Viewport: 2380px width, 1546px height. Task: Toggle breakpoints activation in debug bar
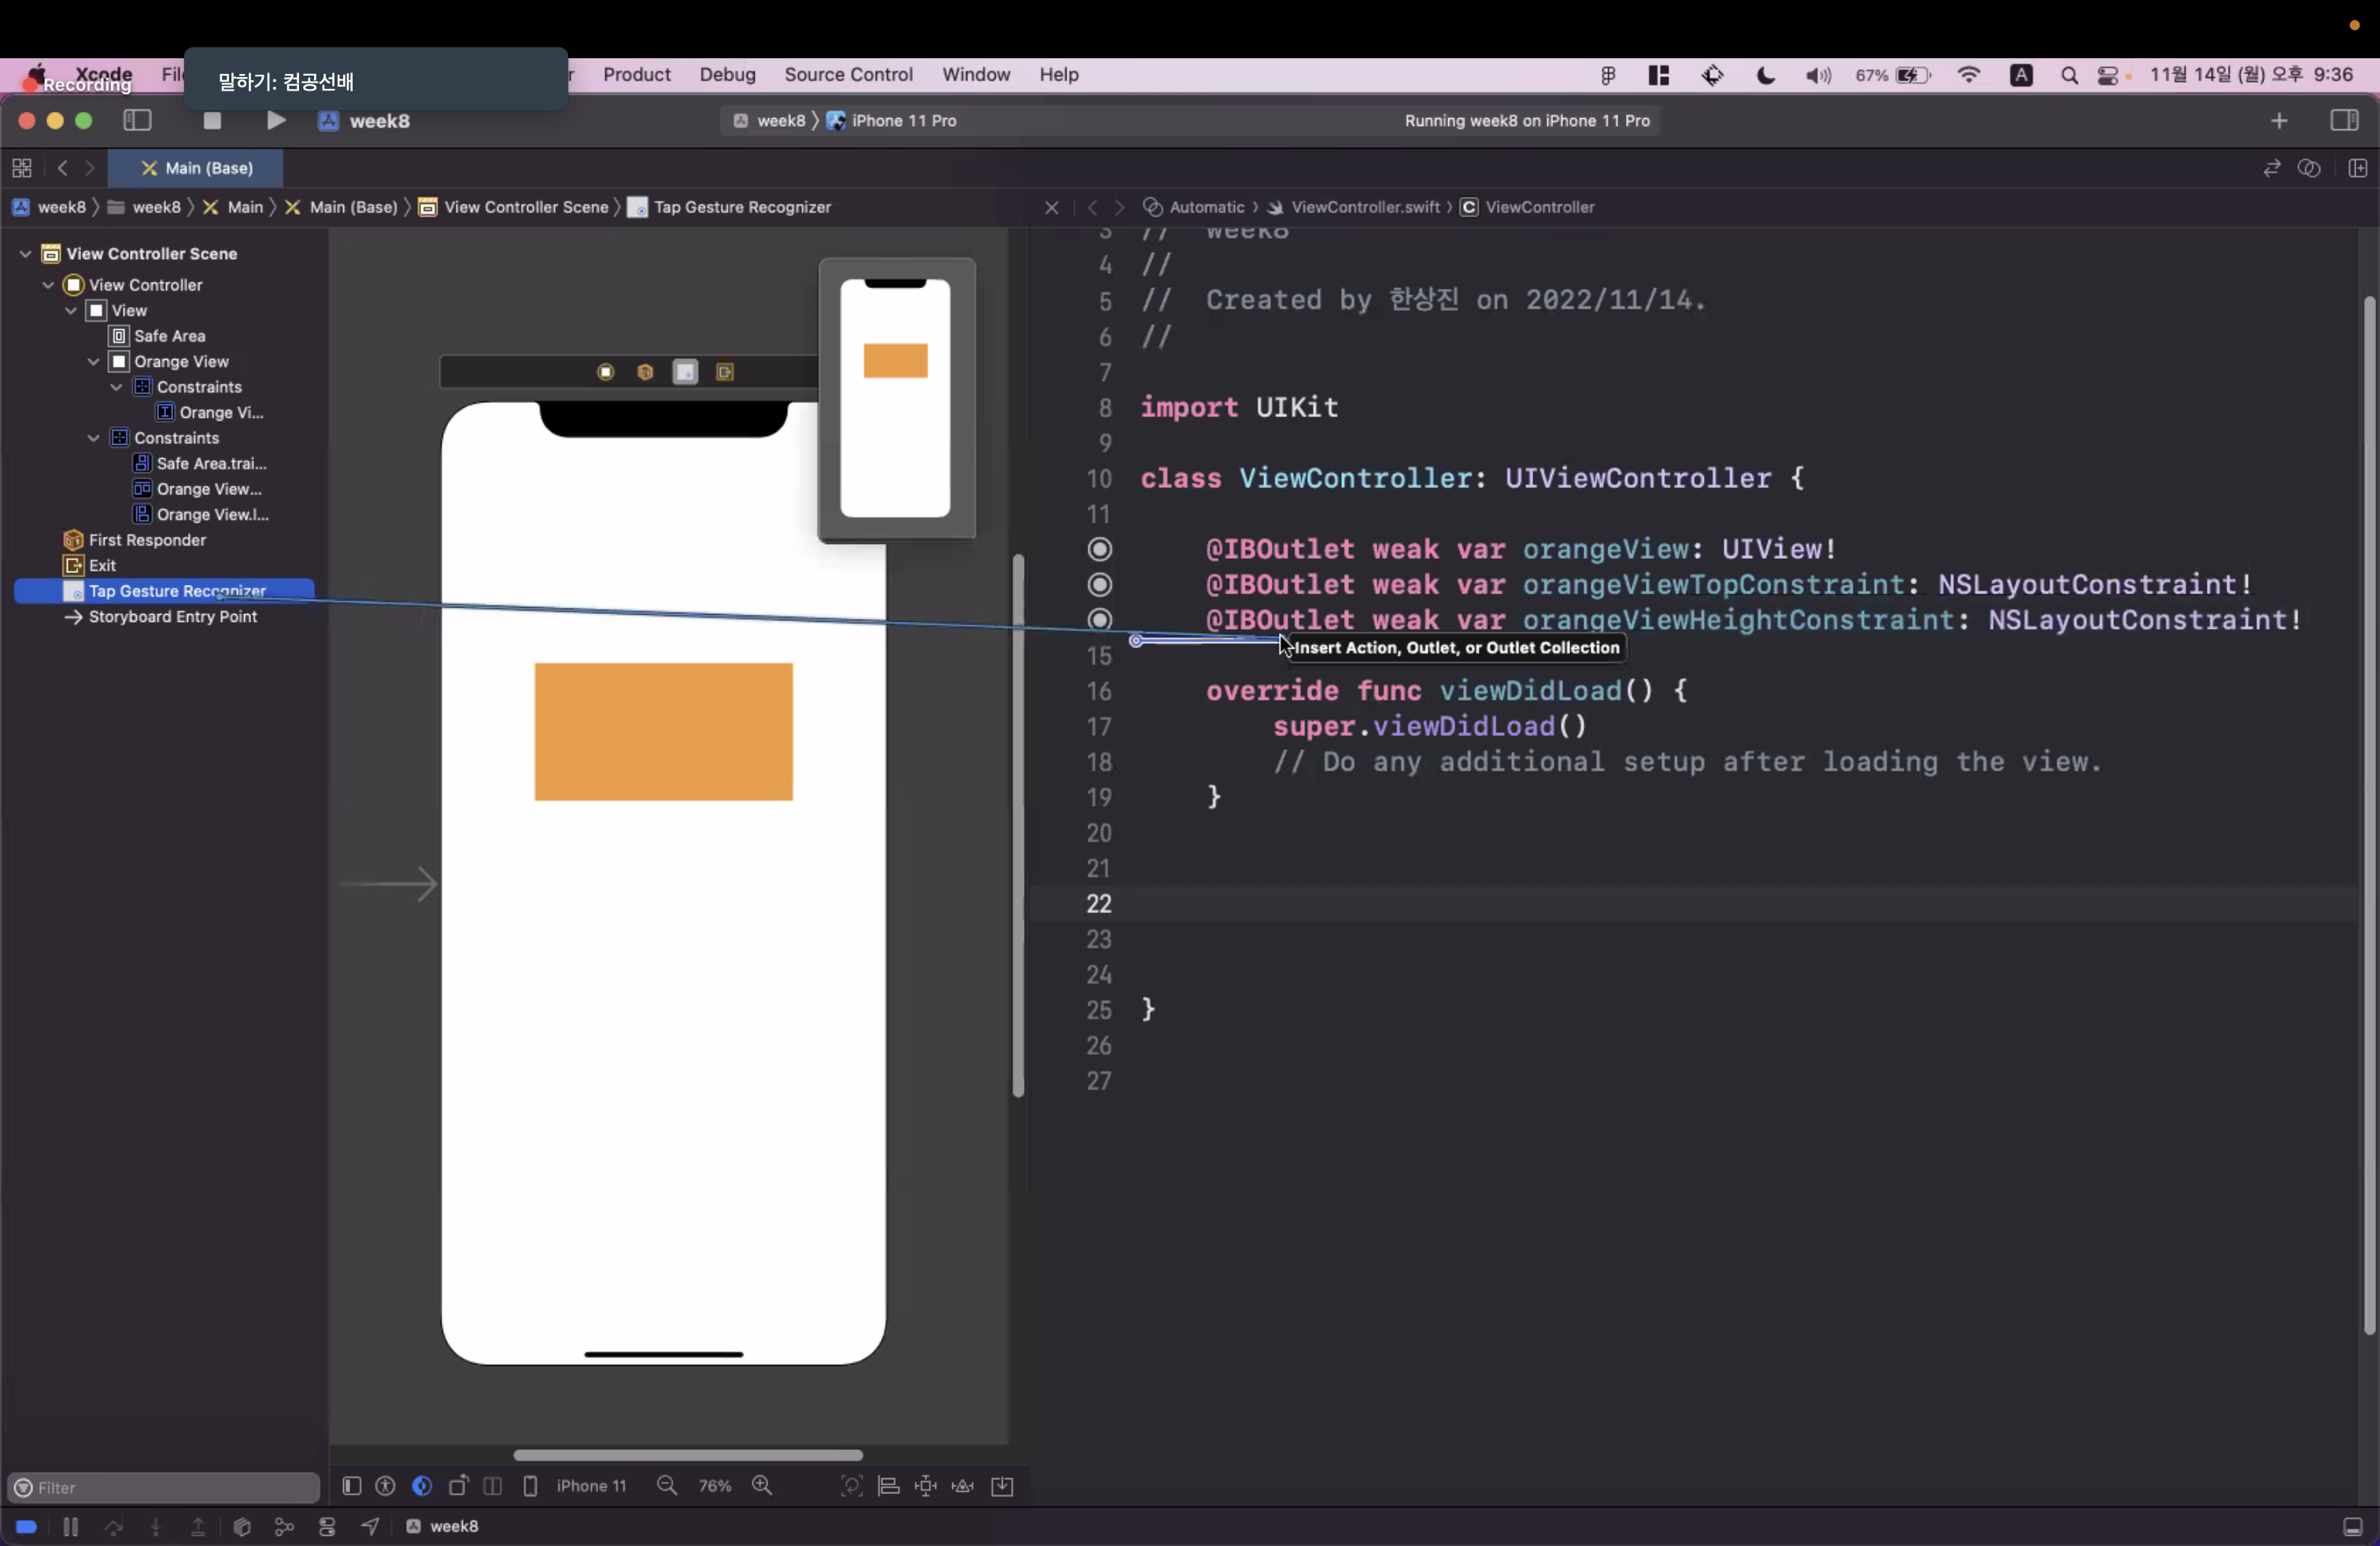(26, 1527)
